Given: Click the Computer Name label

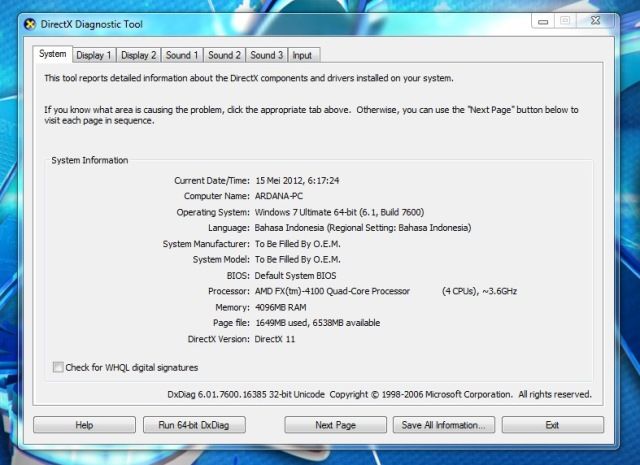Looking at the screenshot, I should click(216, 196).
